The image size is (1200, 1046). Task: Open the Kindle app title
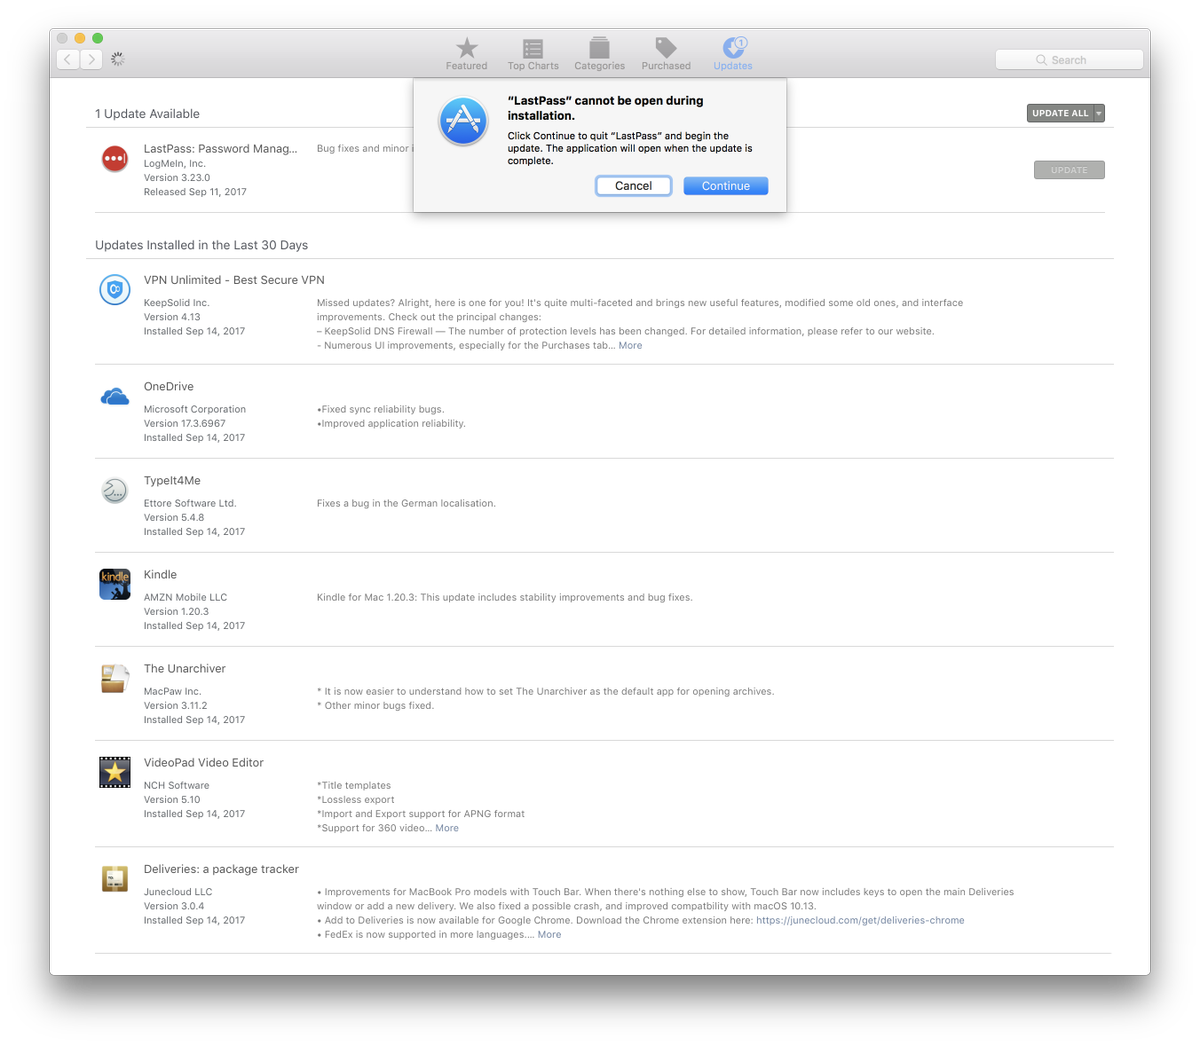160,574
